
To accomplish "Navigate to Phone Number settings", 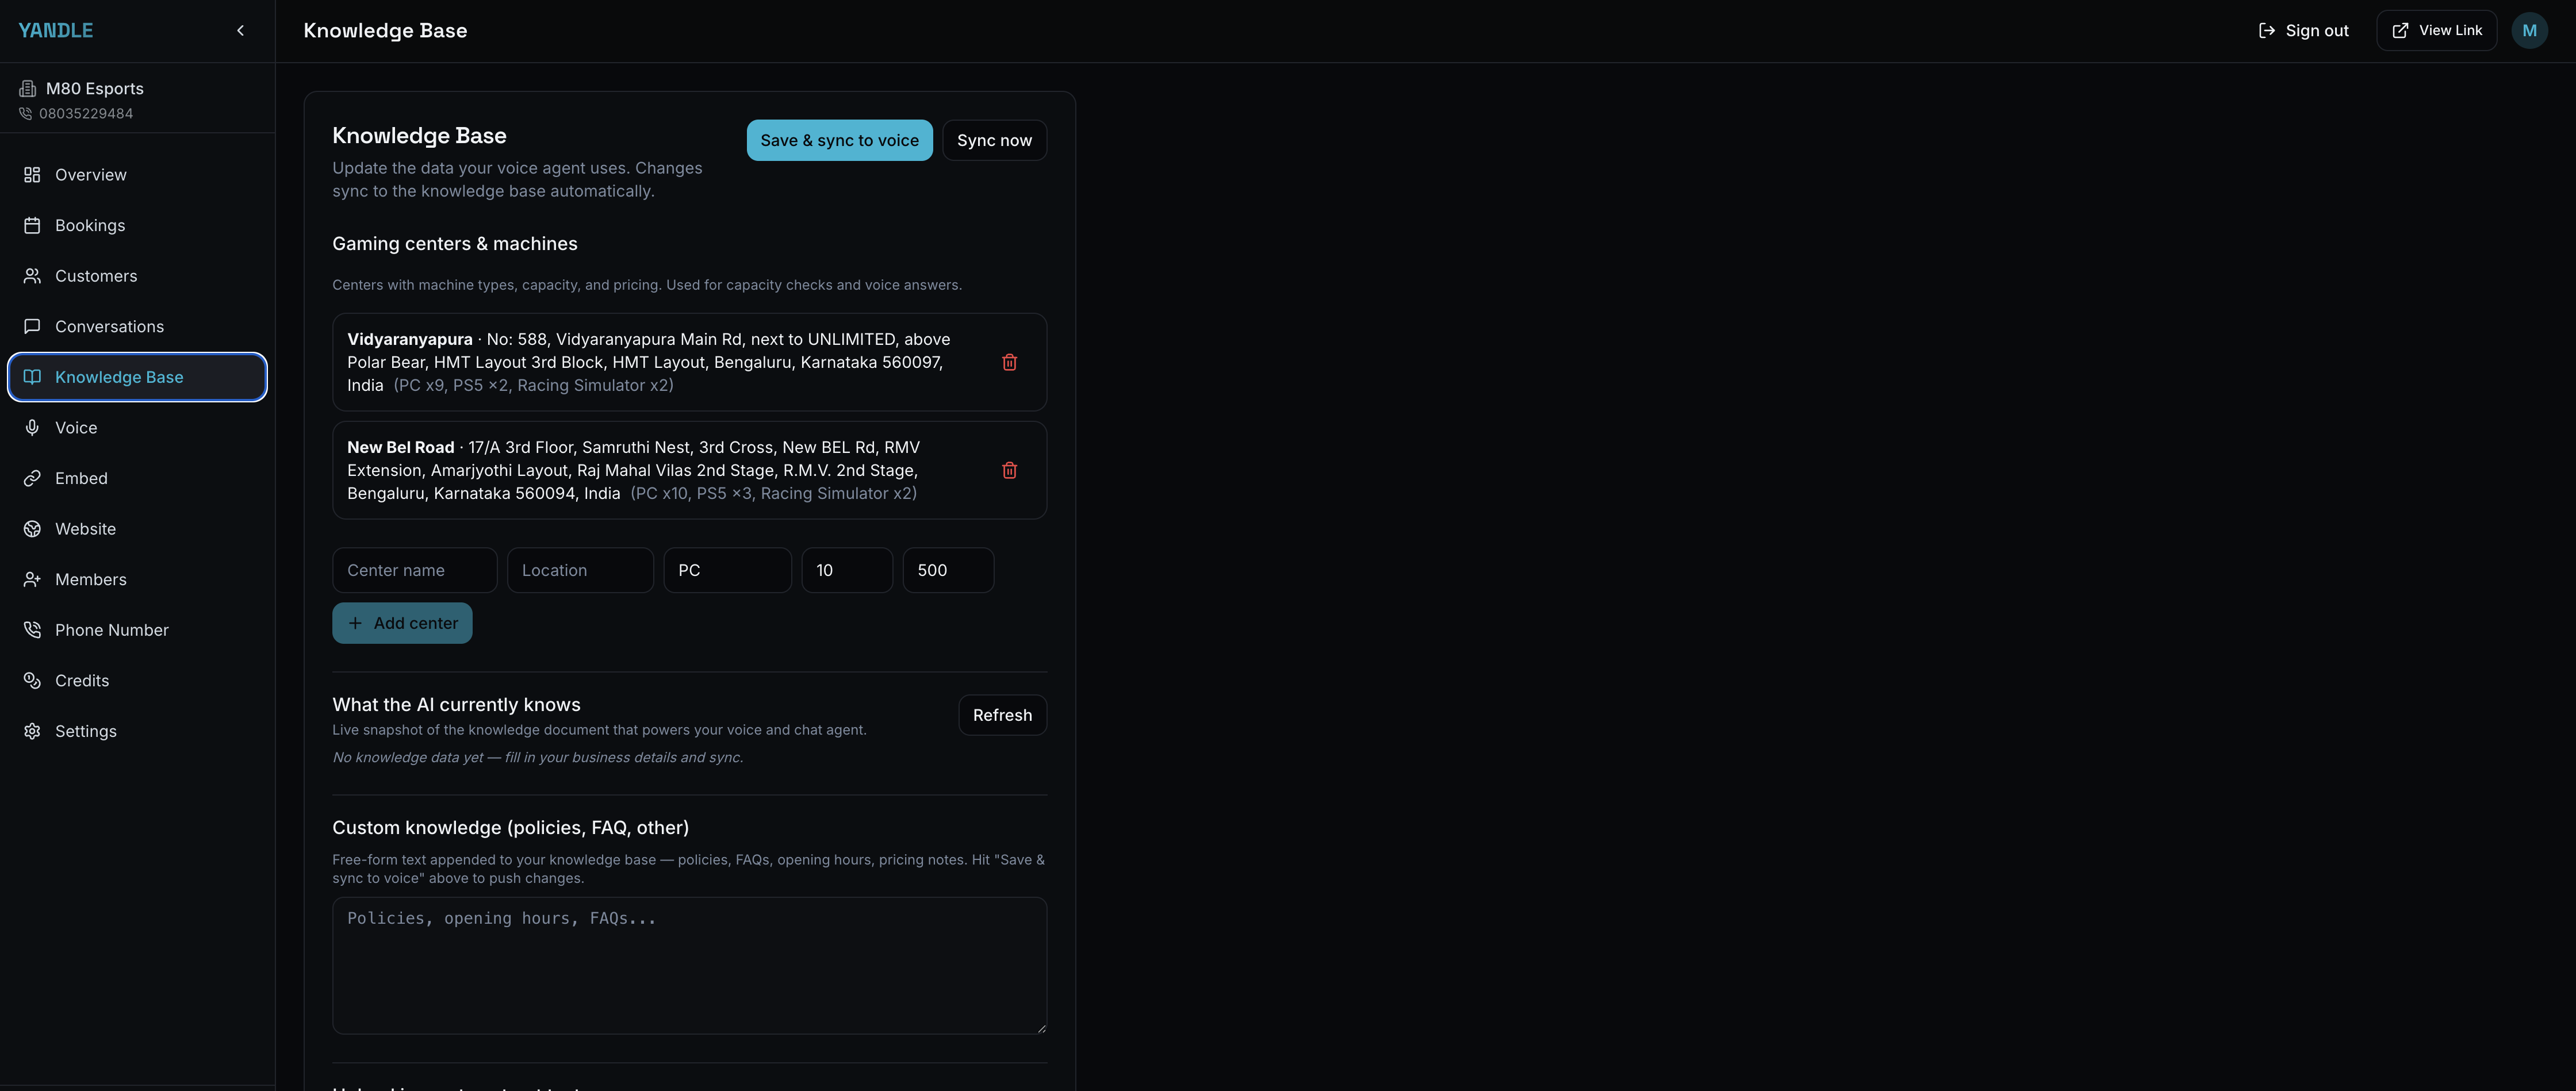I will coord(111,630).
